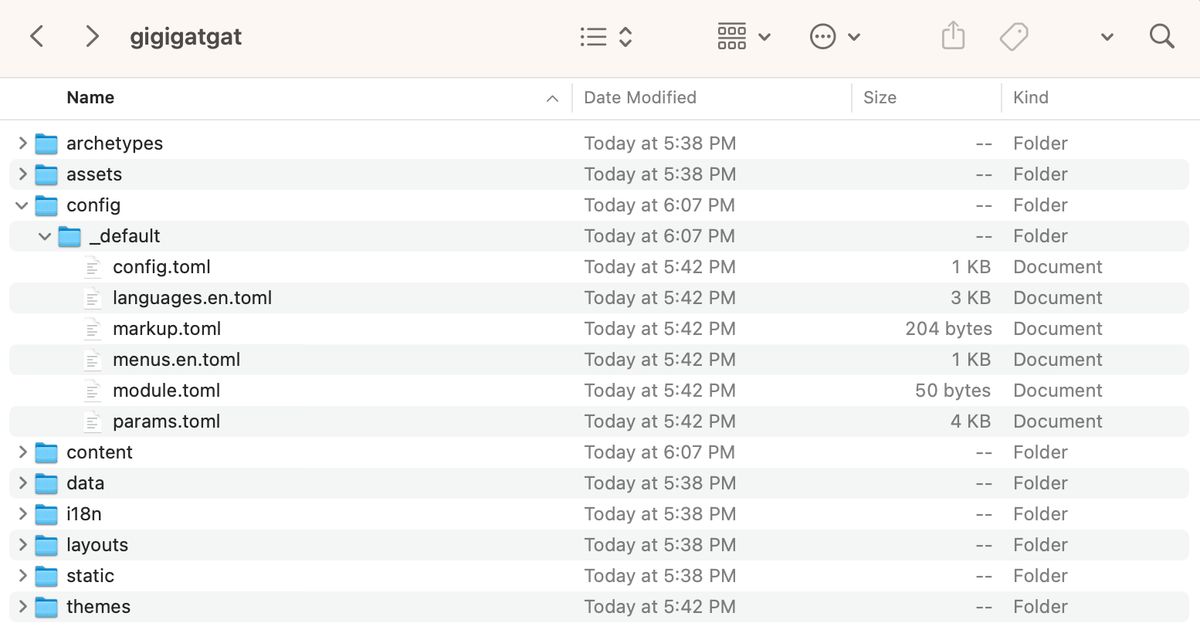Open the grouping options dropdown
Image resolution: width=1200 pixels, height=636 pixels.
[744, 37]
